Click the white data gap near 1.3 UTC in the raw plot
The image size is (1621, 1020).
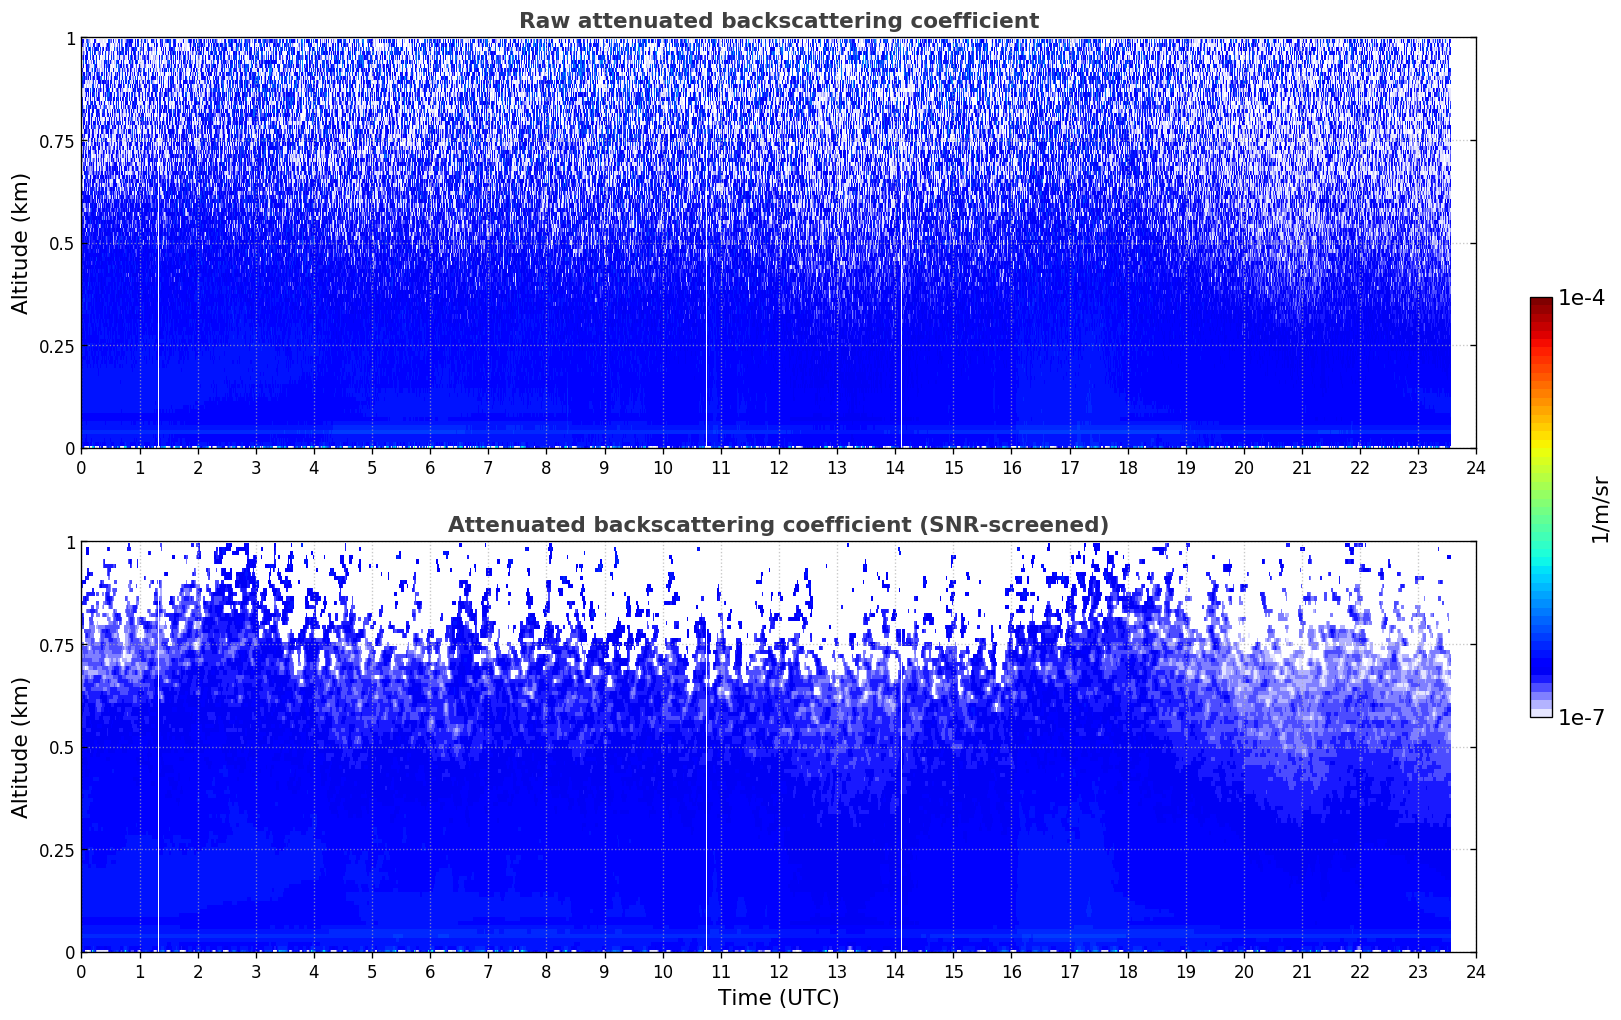158,243
